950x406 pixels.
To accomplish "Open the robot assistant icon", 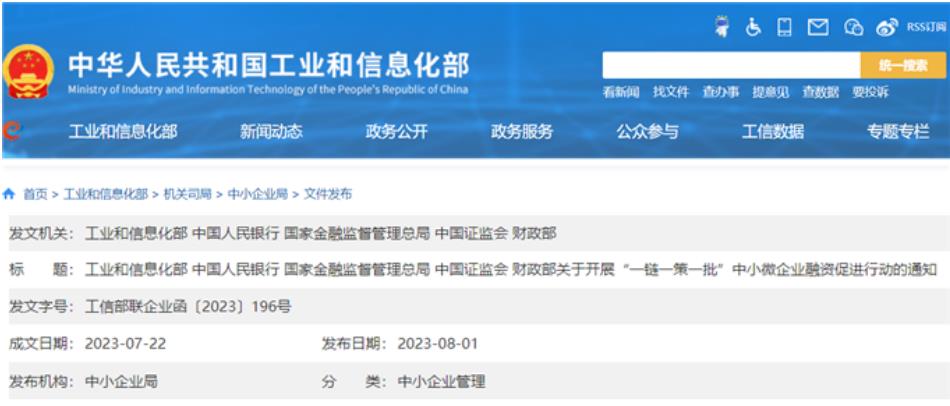I will (721, 27).
